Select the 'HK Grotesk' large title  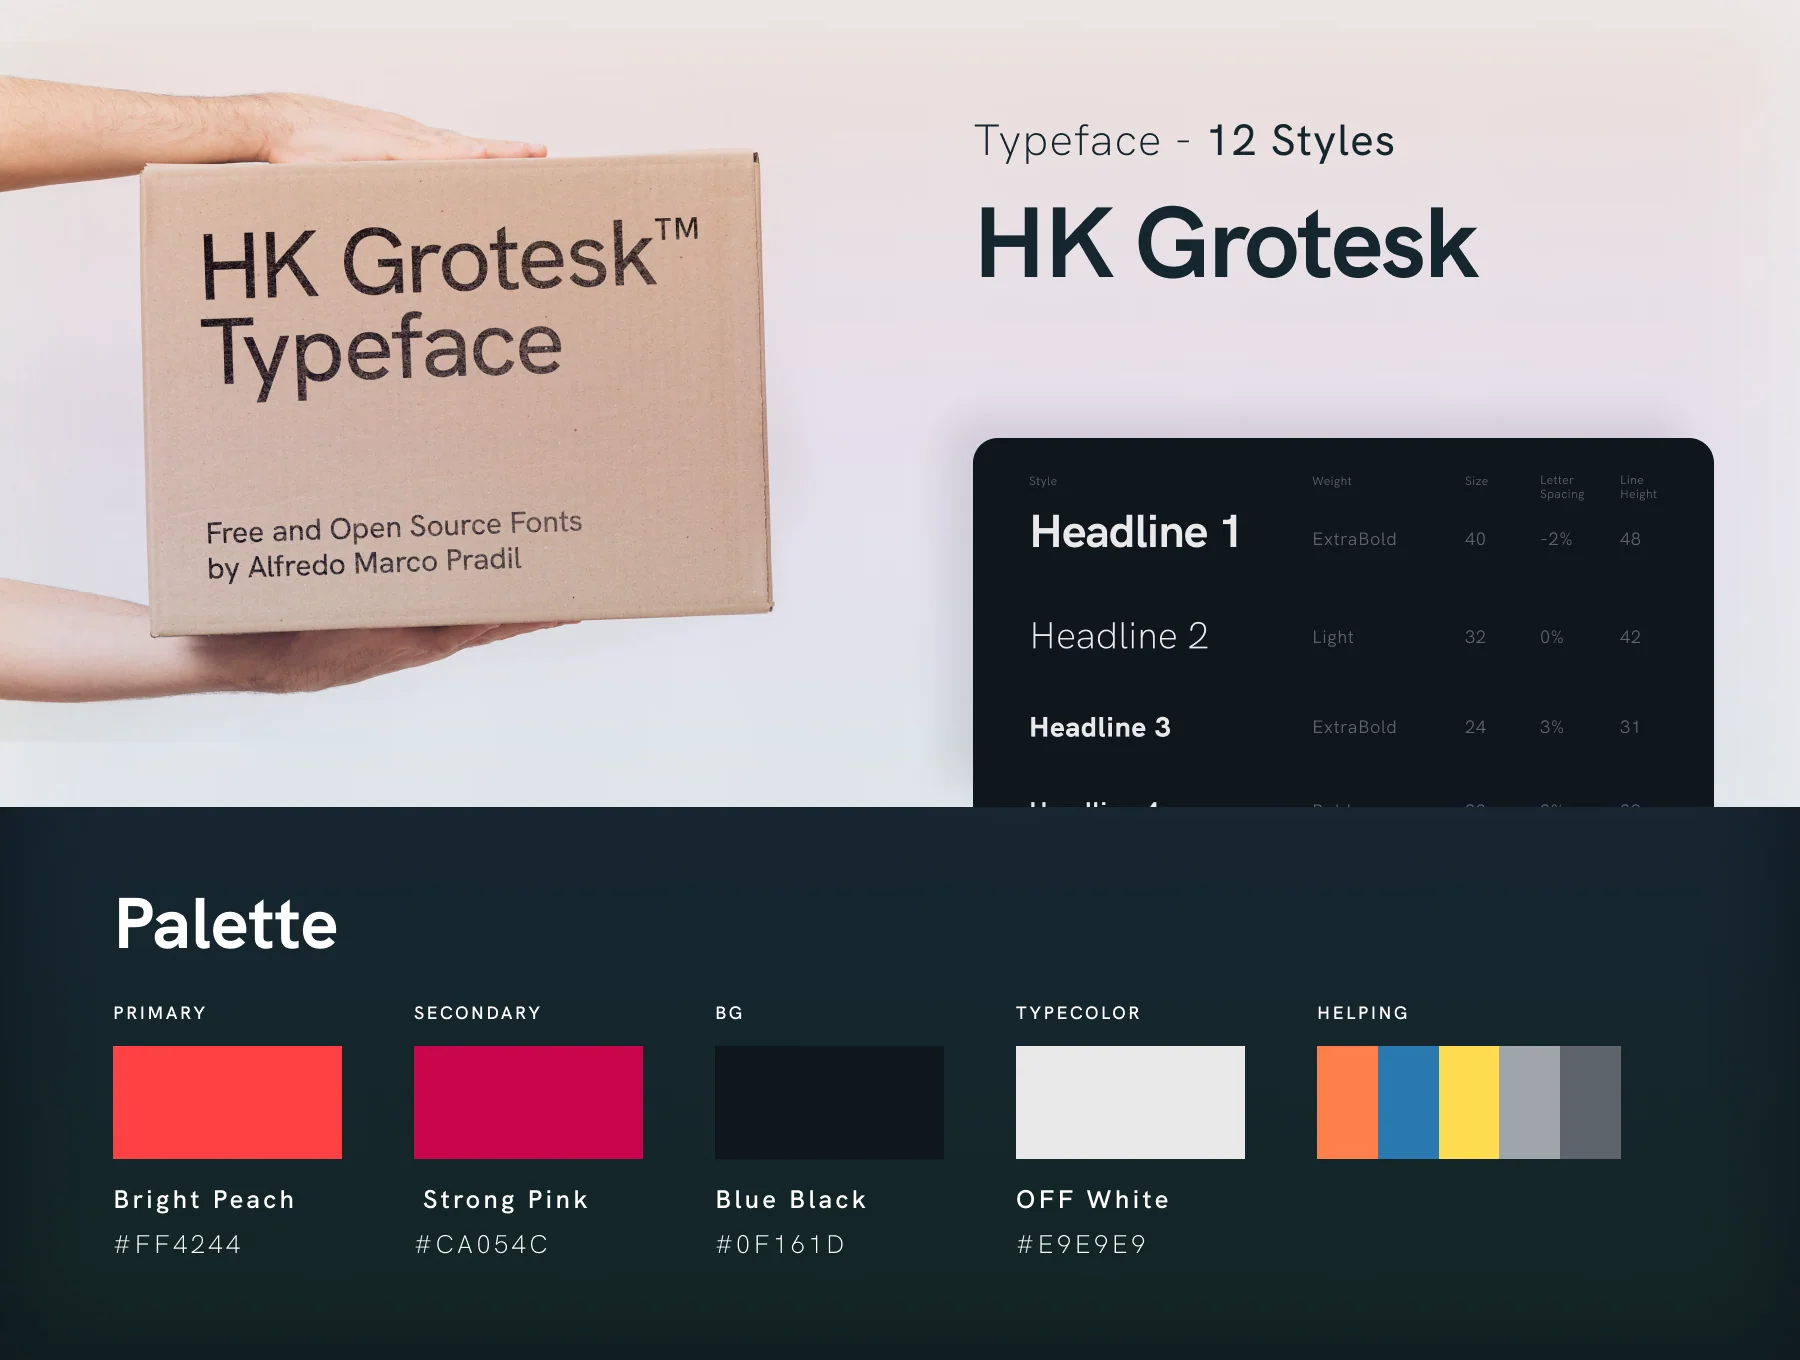(1227, 243)
